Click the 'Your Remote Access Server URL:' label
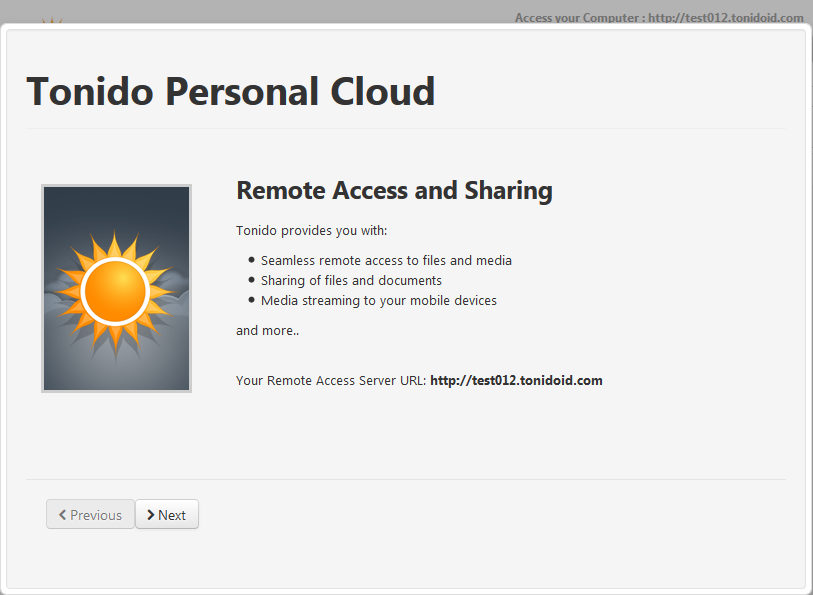 pos(331,380)
